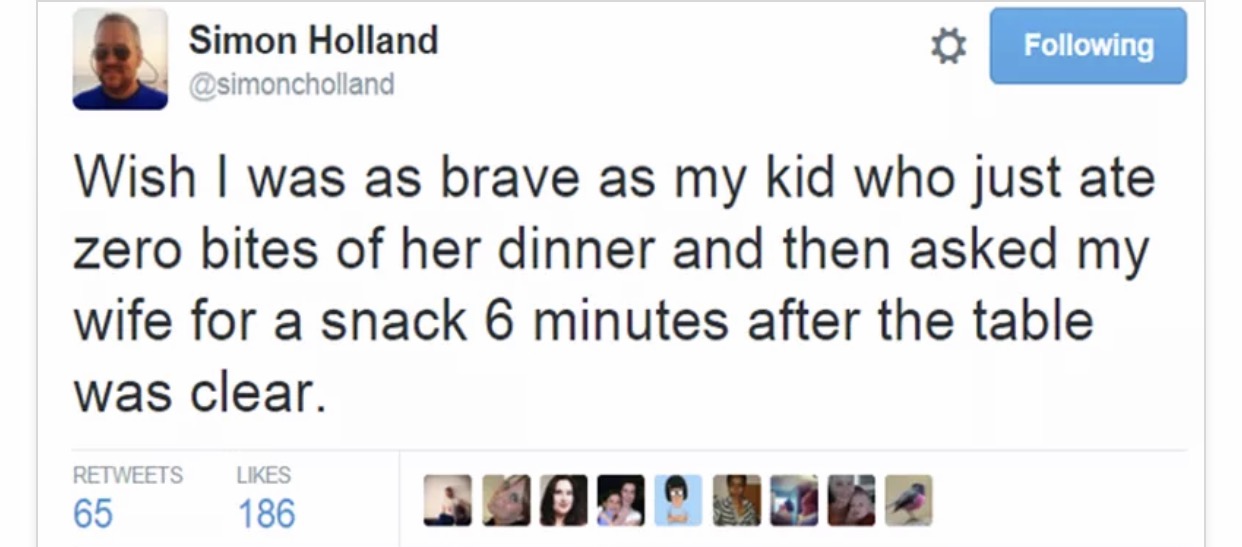The image size is (1242, 547).
Task: Click the tilted blonde woman avatar
Action: 506,500
